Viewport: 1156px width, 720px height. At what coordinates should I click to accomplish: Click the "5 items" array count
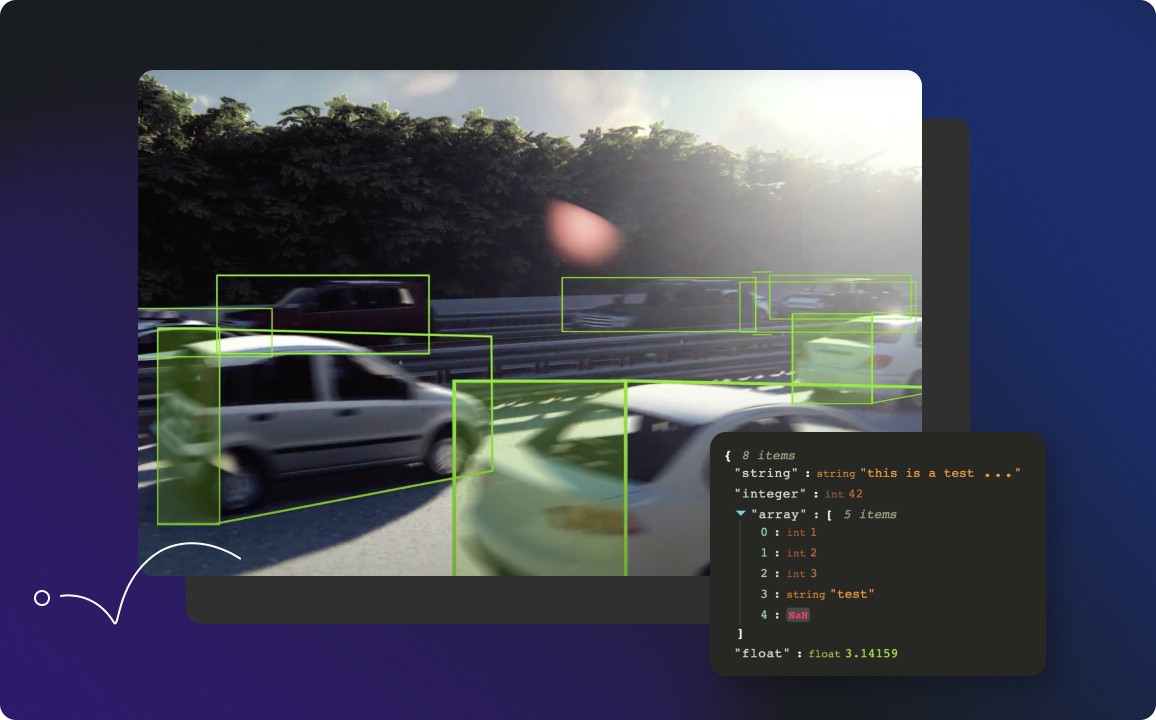(x=870, y=514)
